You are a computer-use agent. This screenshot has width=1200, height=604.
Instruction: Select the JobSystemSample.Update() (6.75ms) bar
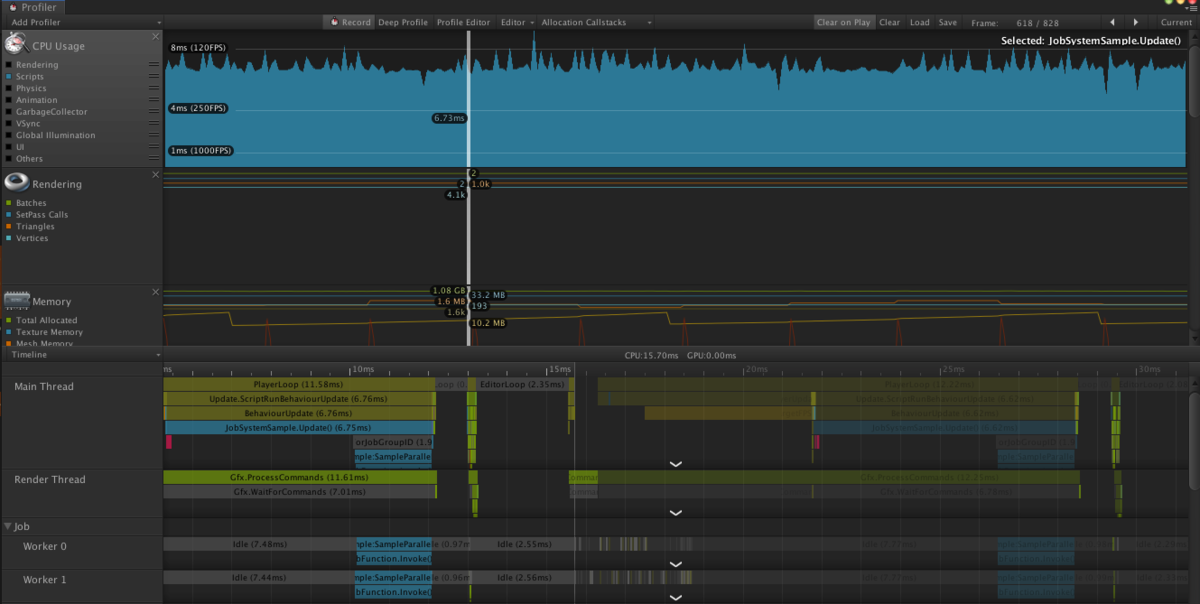(x=299, y=427)
